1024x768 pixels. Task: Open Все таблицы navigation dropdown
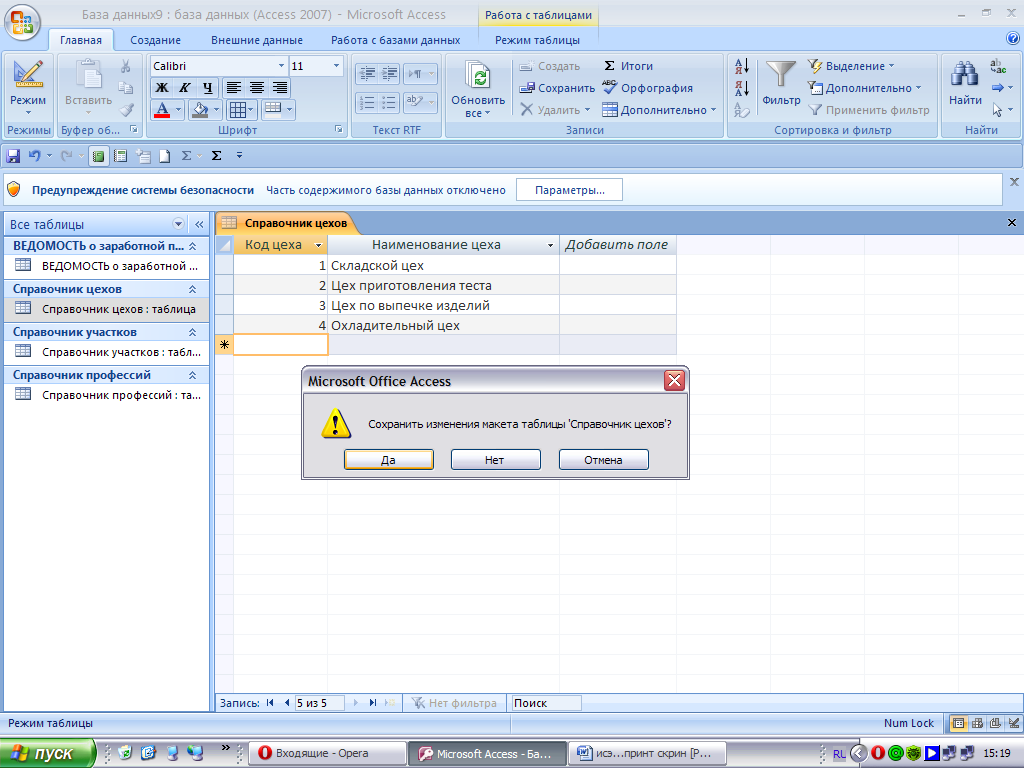[178, 224]
